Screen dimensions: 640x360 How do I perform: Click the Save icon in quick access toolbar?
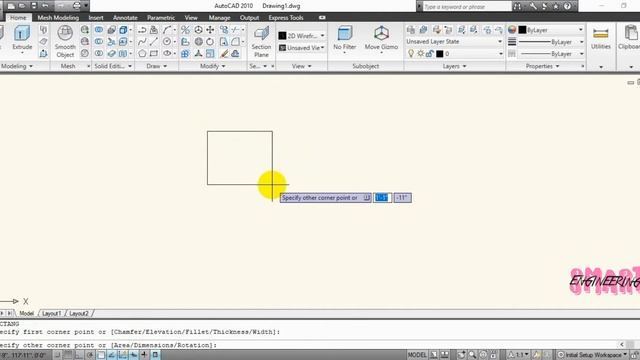coord(34,6)
